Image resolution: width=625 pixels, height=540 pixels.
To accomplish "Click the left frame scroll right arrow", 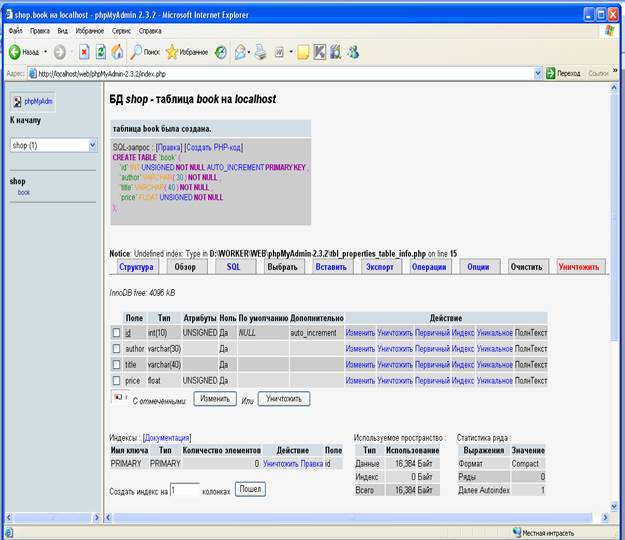I will (96, 517).
